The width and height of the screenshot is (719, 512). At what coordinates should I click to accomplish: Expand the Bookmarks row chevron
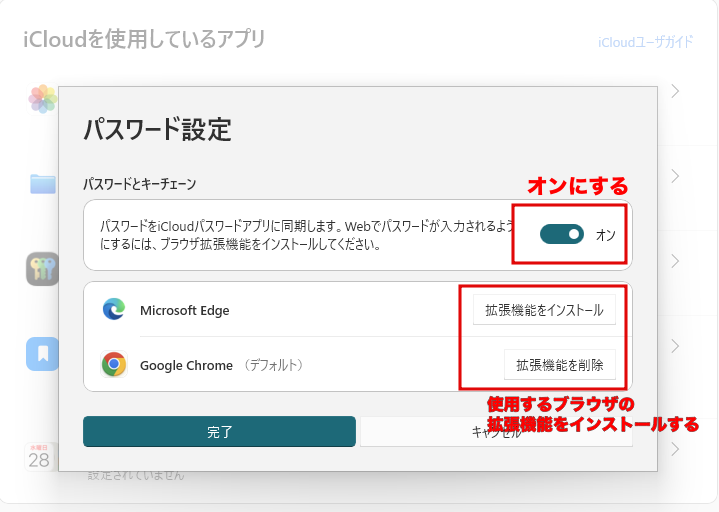tap(676, 346)
